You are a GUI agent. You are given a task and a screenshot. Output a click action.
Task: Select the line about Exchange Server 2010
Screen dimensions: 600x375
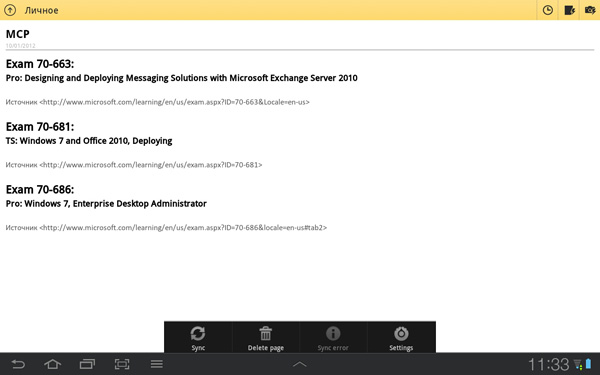(x=181, y=78)
